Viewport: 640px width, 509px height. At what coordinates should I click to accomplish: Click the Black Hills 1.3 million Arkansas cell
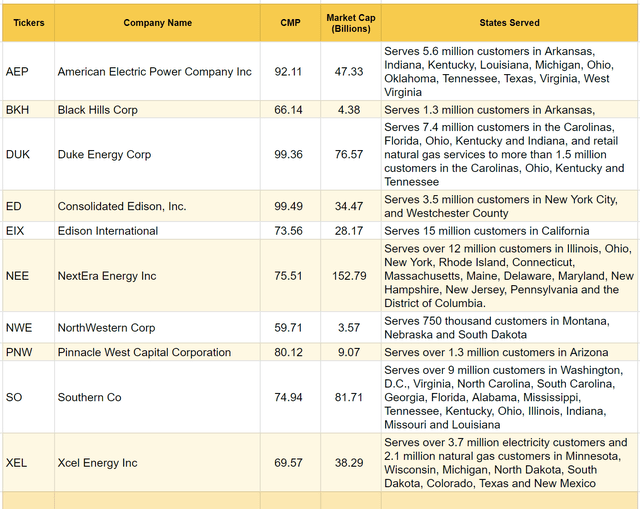point(509,109)
